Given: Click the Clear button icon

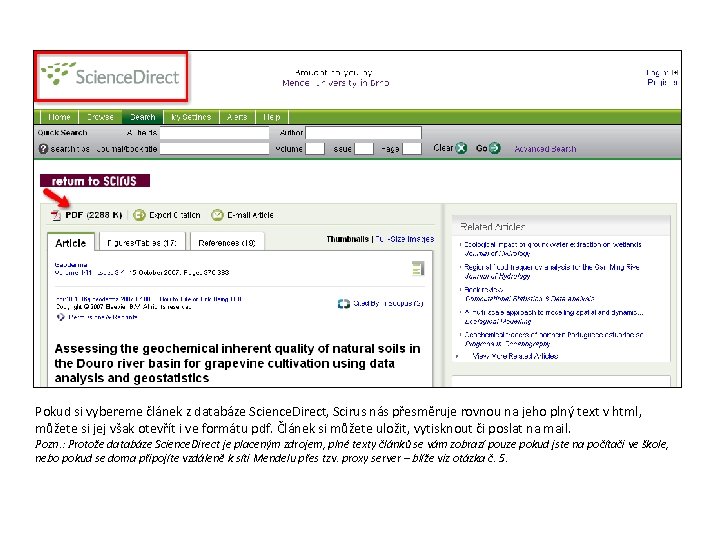Looking at the screenshot, I should tap(461, 148).
